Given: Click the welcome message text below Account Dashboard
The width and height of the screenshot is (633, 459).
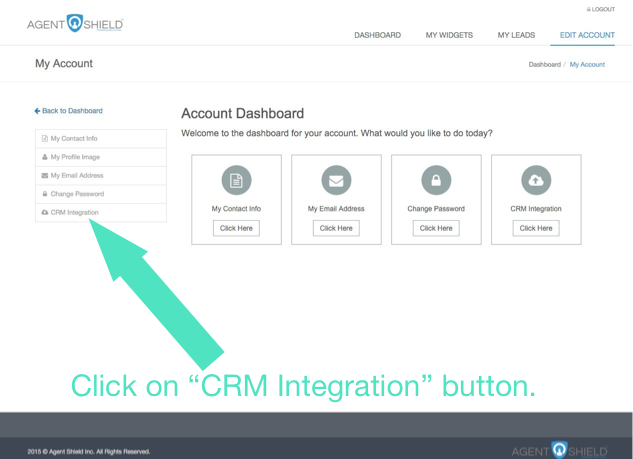Looking at the screenshot, I should pos(337,133).
